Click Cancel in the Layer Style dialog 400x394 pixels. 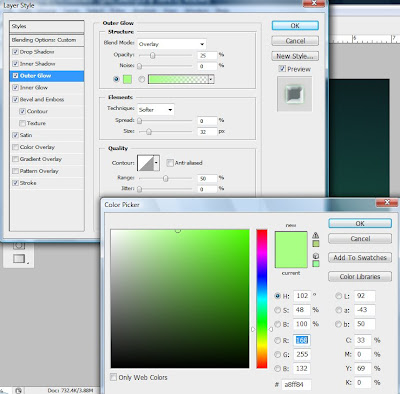[x=295, y=41]
